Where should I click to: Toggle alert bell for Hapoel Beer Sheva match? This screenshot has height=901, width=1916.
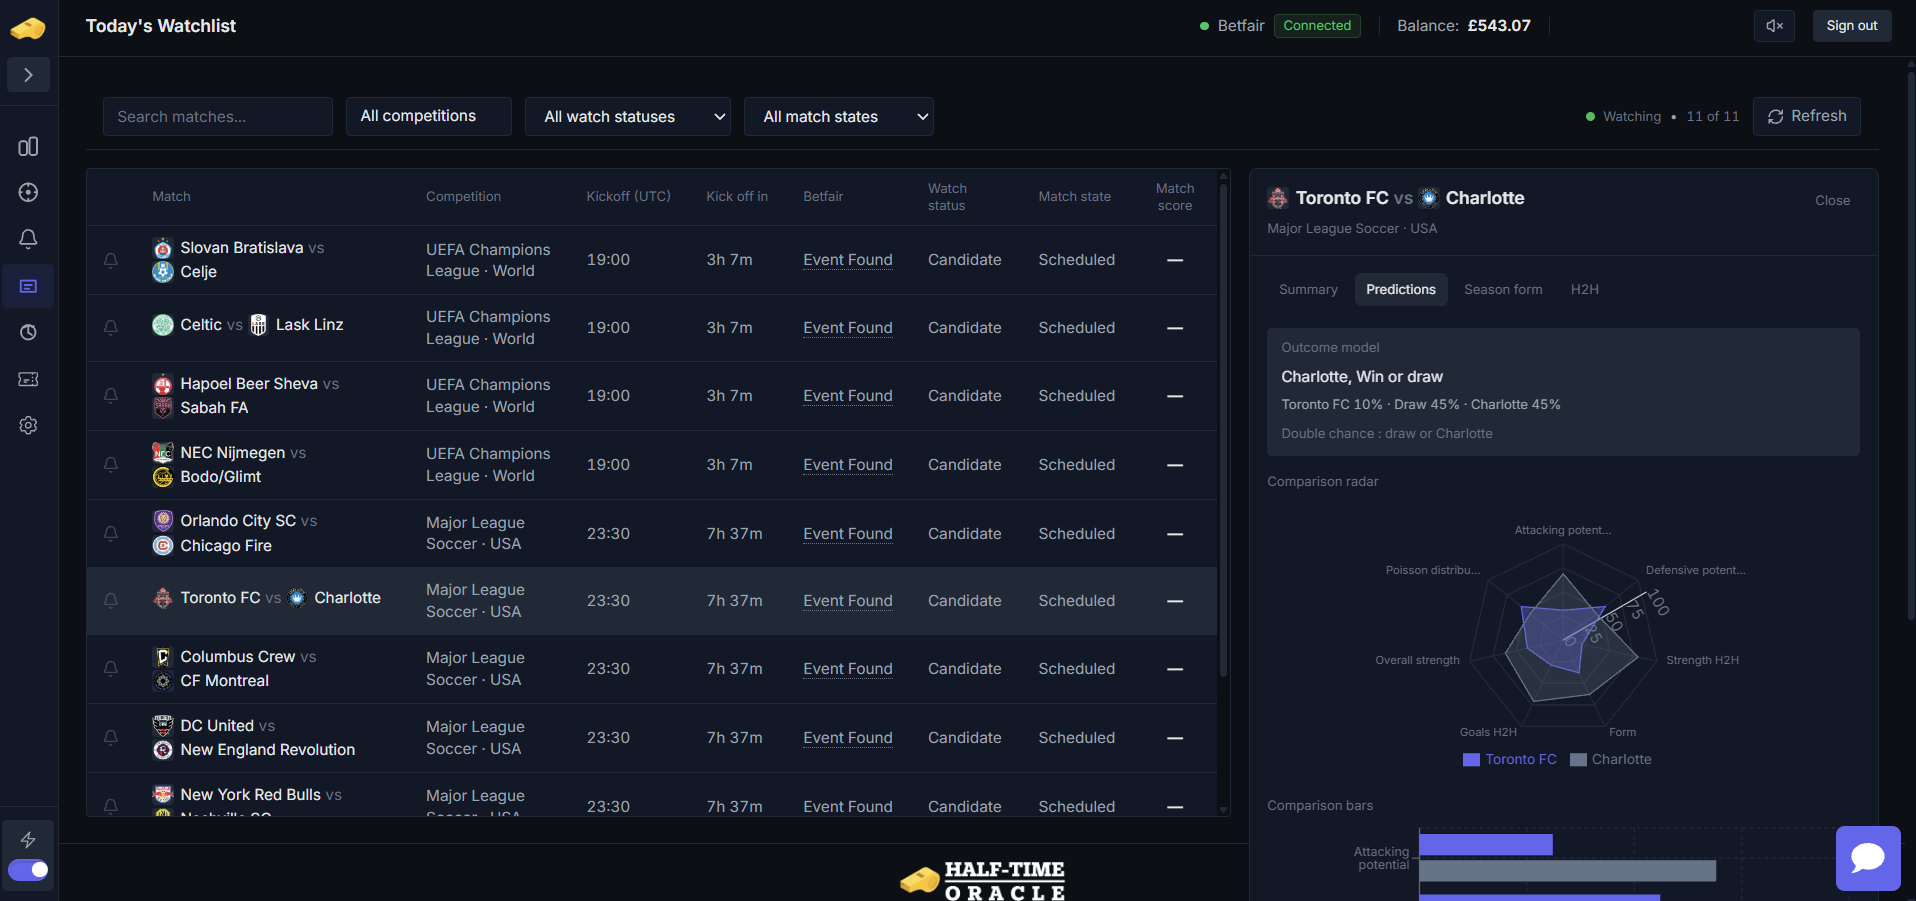pyautogui.click(x=111, y=396)
